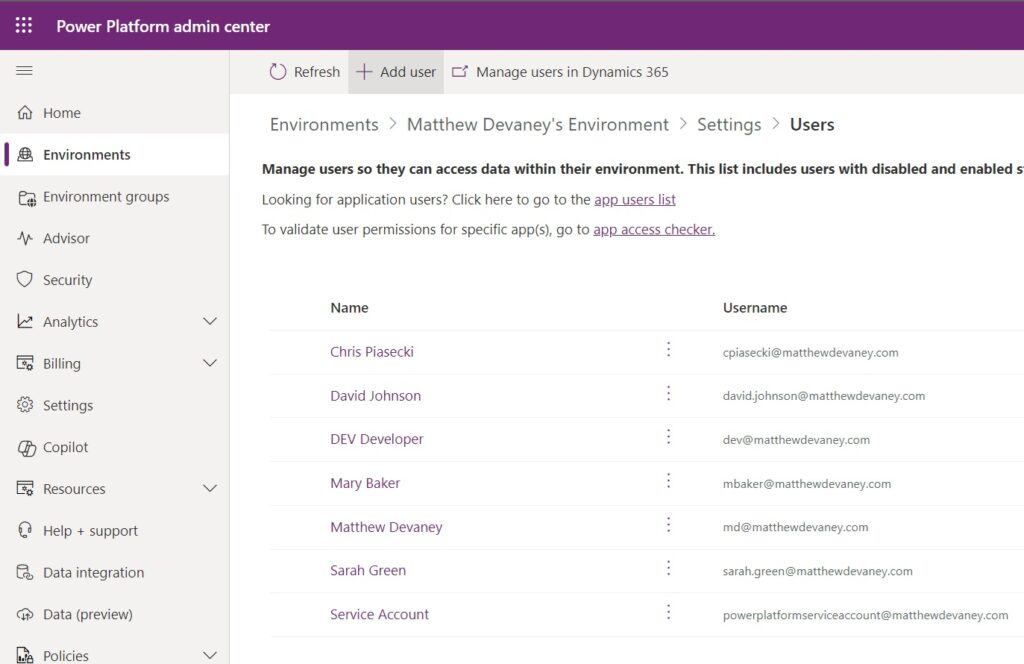The width and height of the screenshot is (1024, 664).
Task: Click the Add user button
Action: tap(396, 72)
